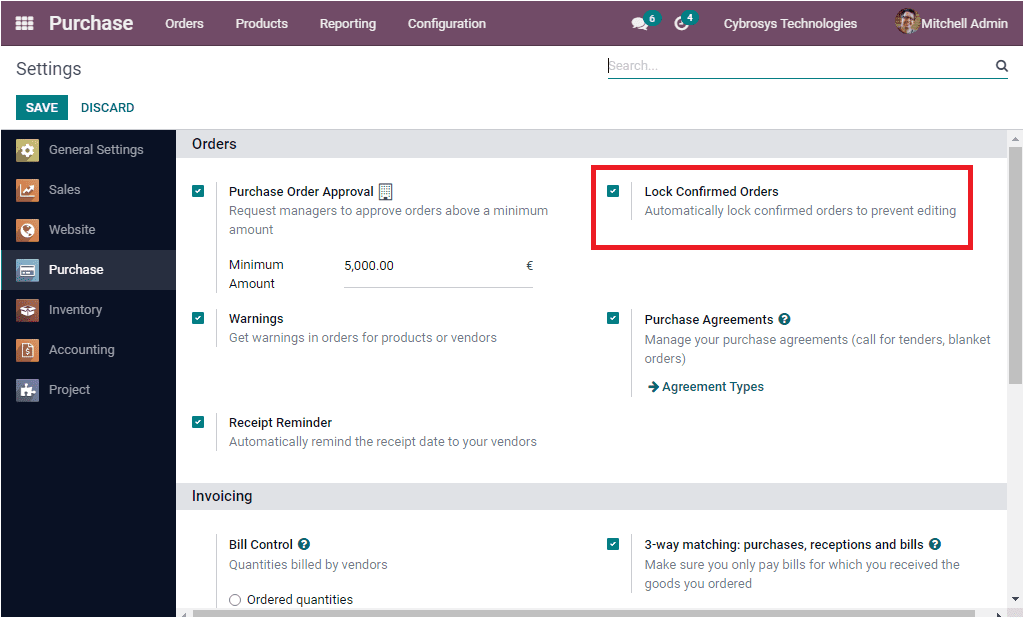Open the Configuration menu
This screenshot has width=1024, height=618.
[446, 23]
